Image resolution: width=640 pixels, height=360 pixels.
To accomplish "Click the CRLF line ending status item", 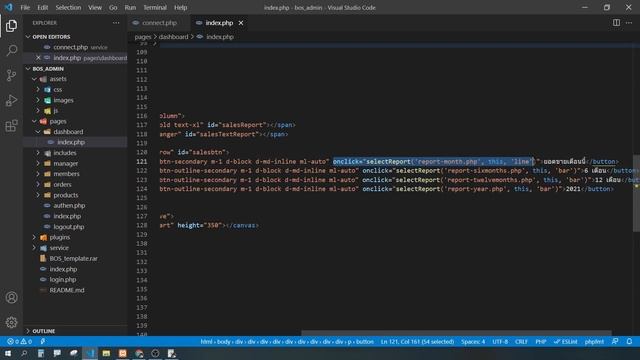I will [521, 341].
